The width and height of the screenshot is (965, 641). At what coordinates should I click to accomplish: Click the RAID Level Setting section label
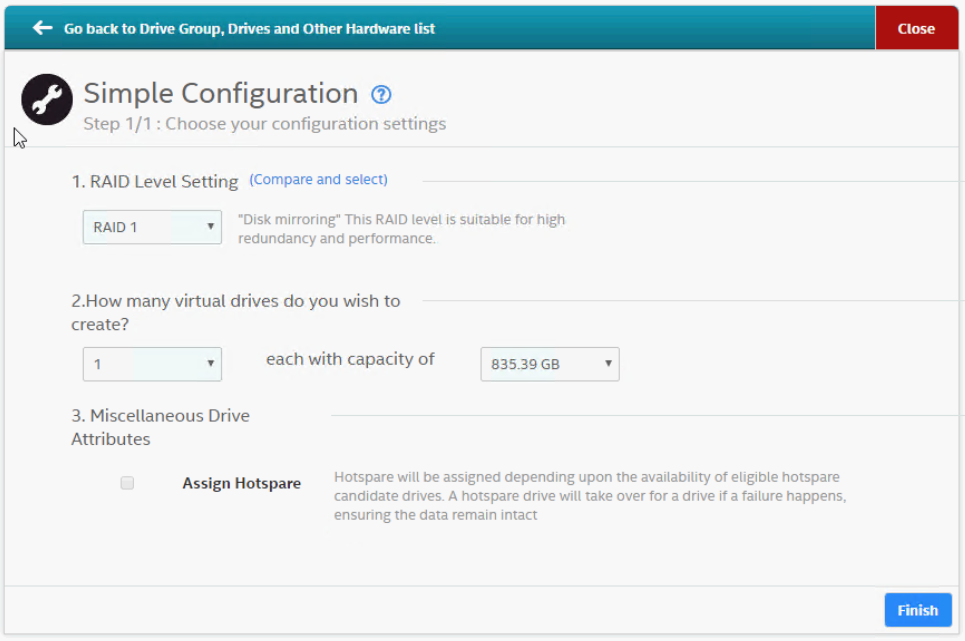155,181
